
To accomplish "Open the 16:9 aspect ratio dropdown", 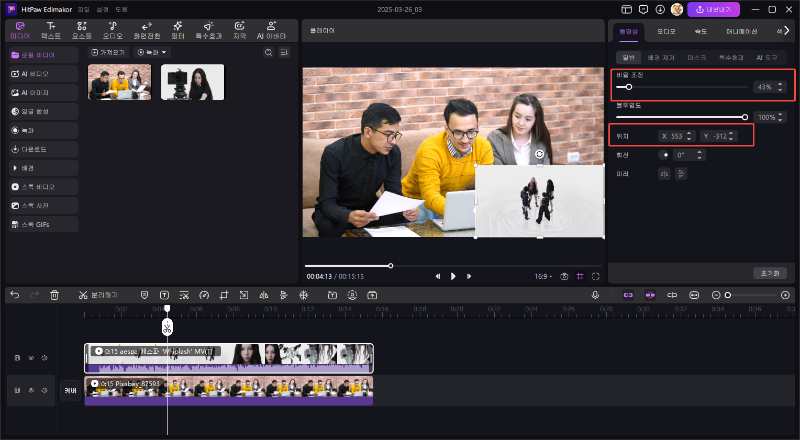I will click(543, 276).
